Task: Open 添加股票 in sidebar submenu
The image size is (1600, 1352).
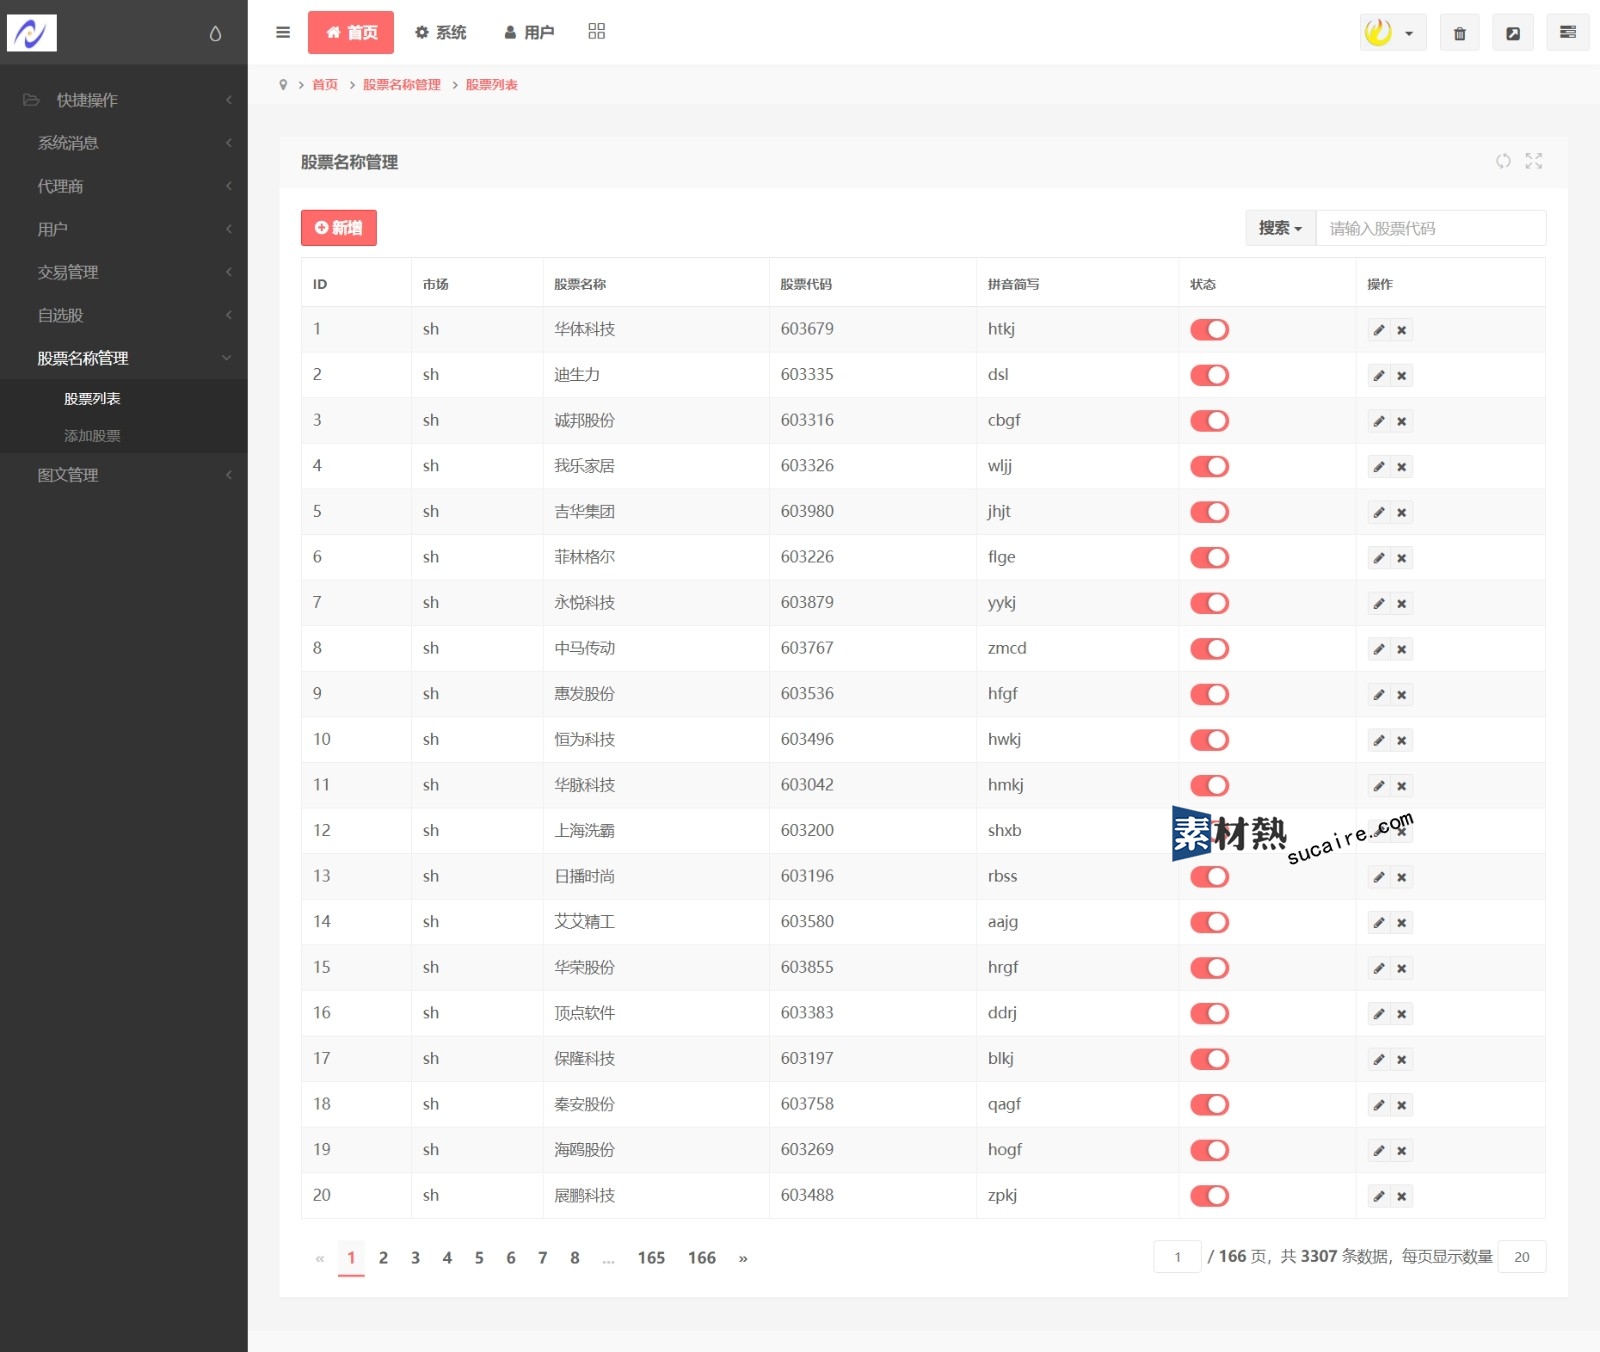Action: pos(92,436)
